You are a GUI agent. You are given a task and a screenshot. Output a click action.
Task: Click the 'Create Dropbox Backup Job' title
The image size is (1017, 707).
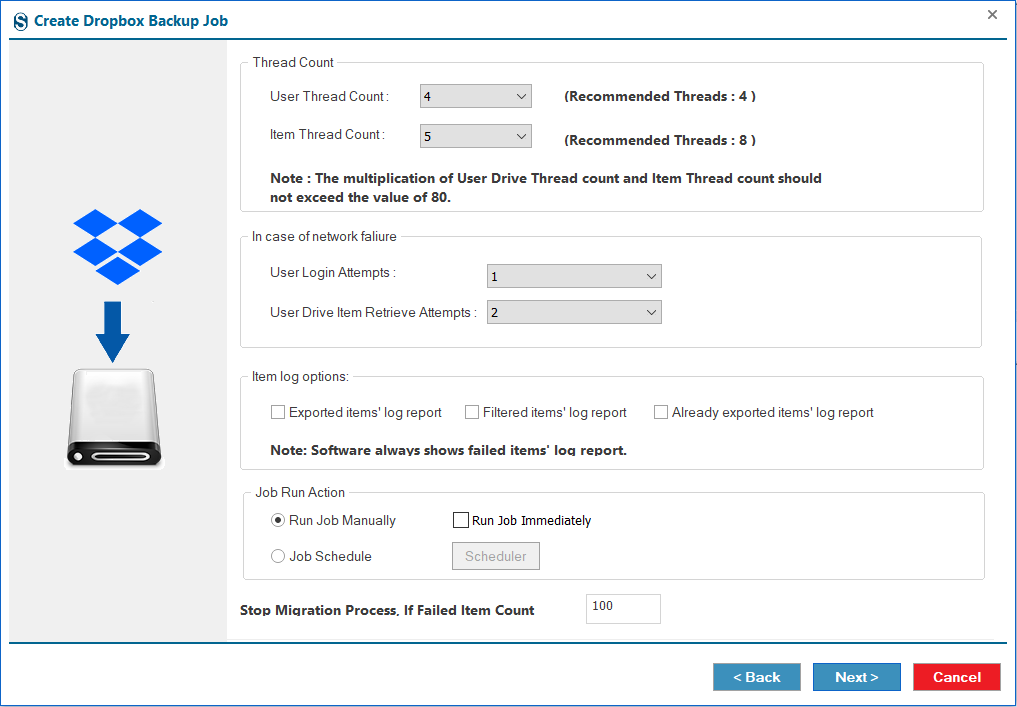point(131,21)
